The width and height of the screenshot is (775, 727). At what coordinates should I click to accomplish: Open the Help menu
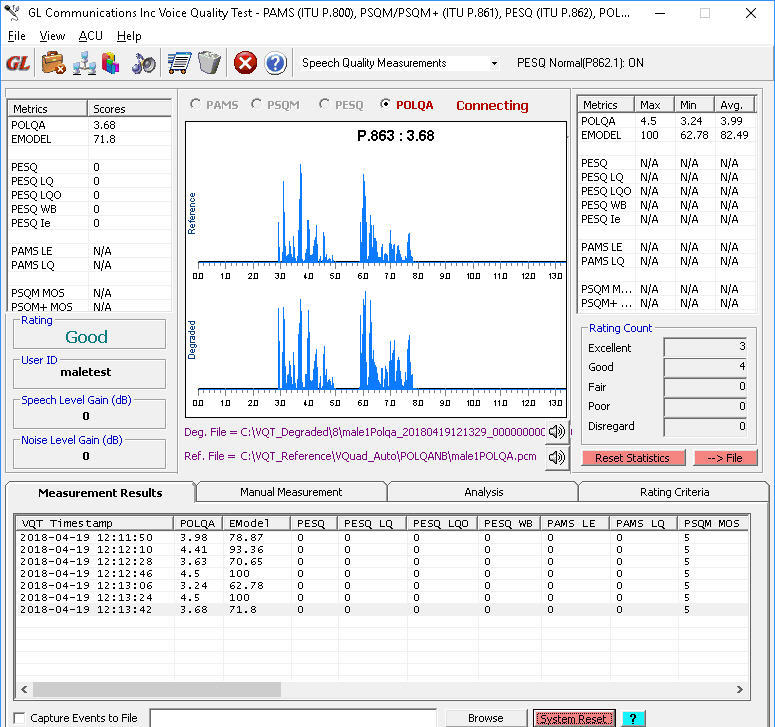(129, 36)
